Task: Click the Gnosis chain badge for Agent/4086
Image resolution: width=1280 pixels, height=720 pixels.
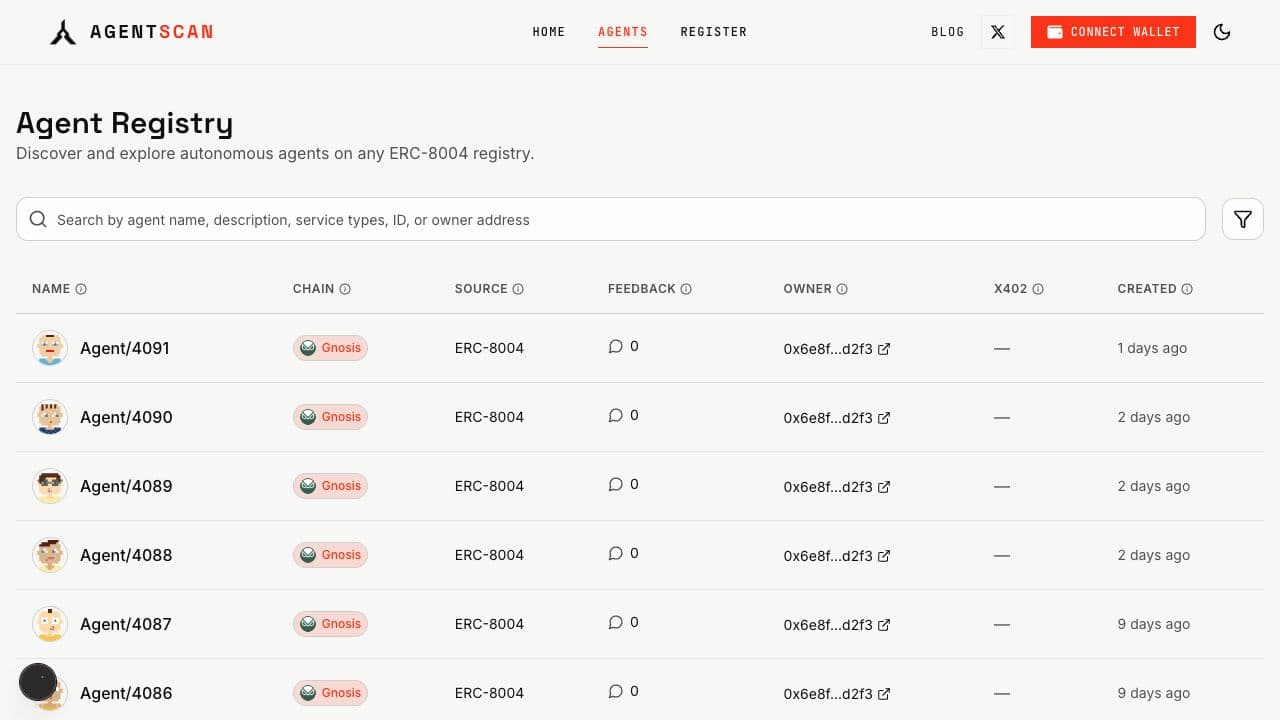Action: 330,693
